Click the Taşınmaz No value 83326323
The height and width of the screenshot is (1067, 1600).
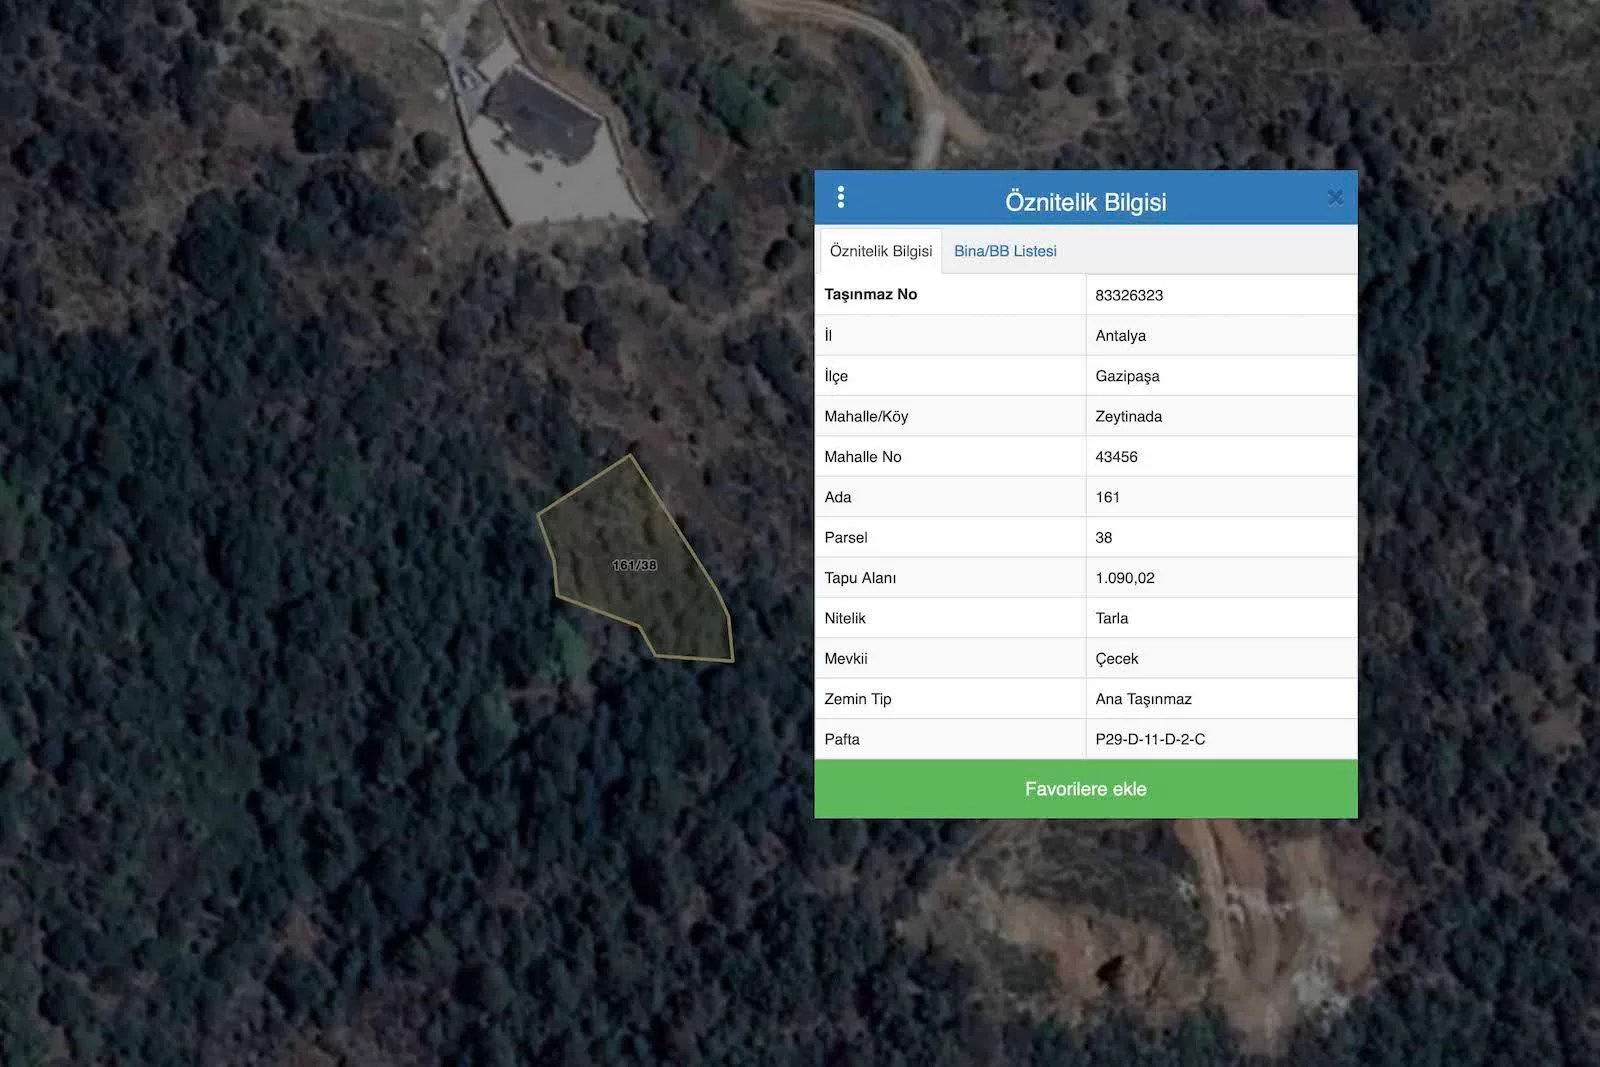[x=1129, y=295]
